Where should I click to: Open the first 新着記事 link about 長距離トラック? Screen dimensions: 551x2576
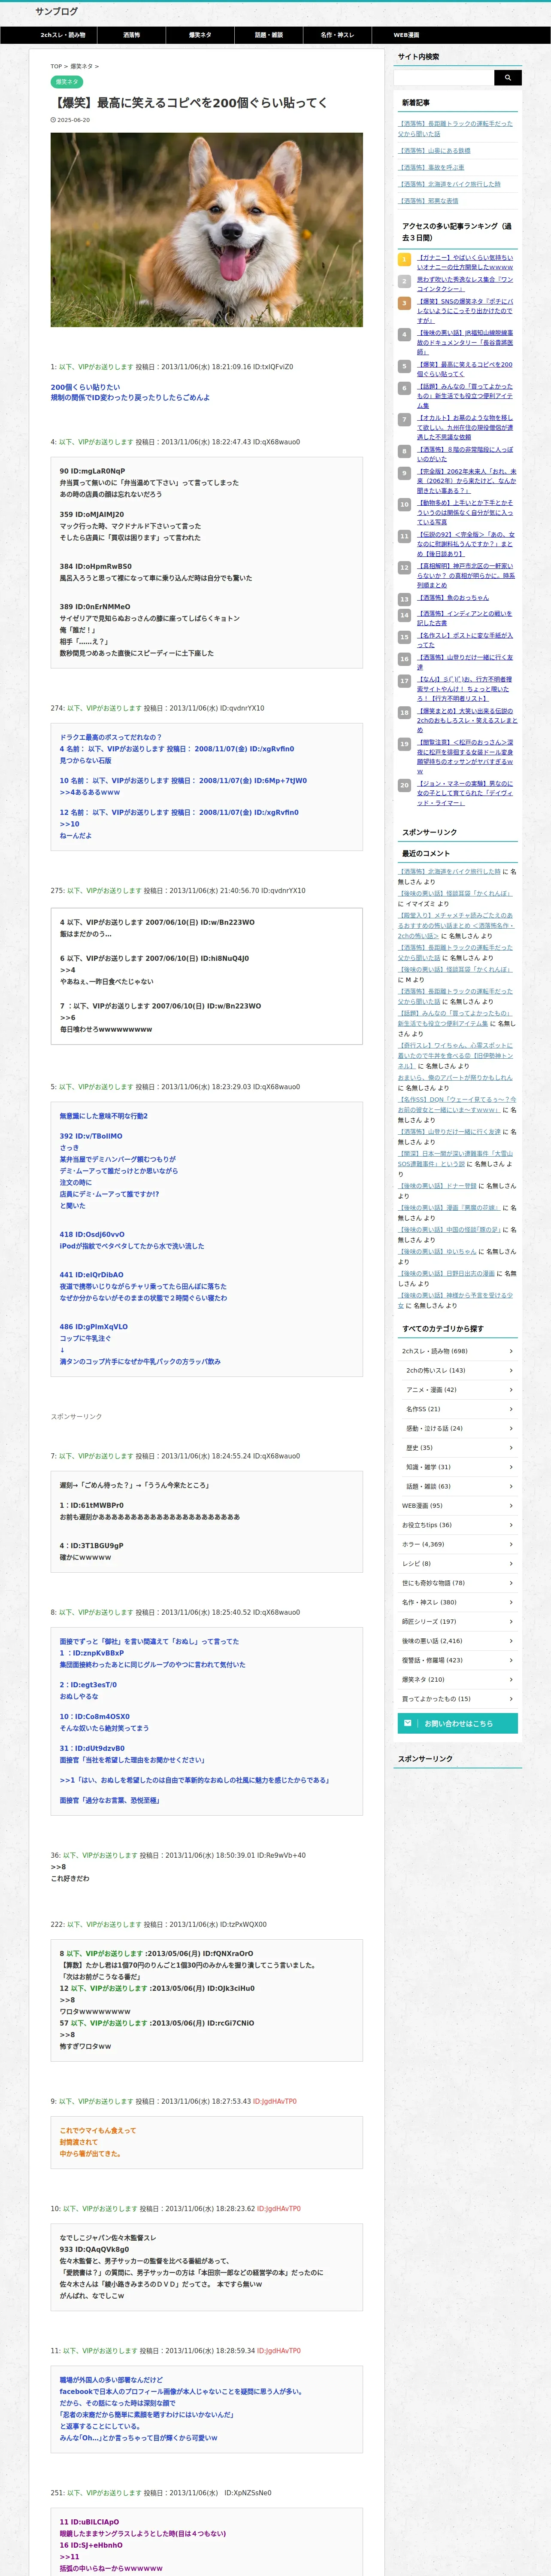(455, 128)
